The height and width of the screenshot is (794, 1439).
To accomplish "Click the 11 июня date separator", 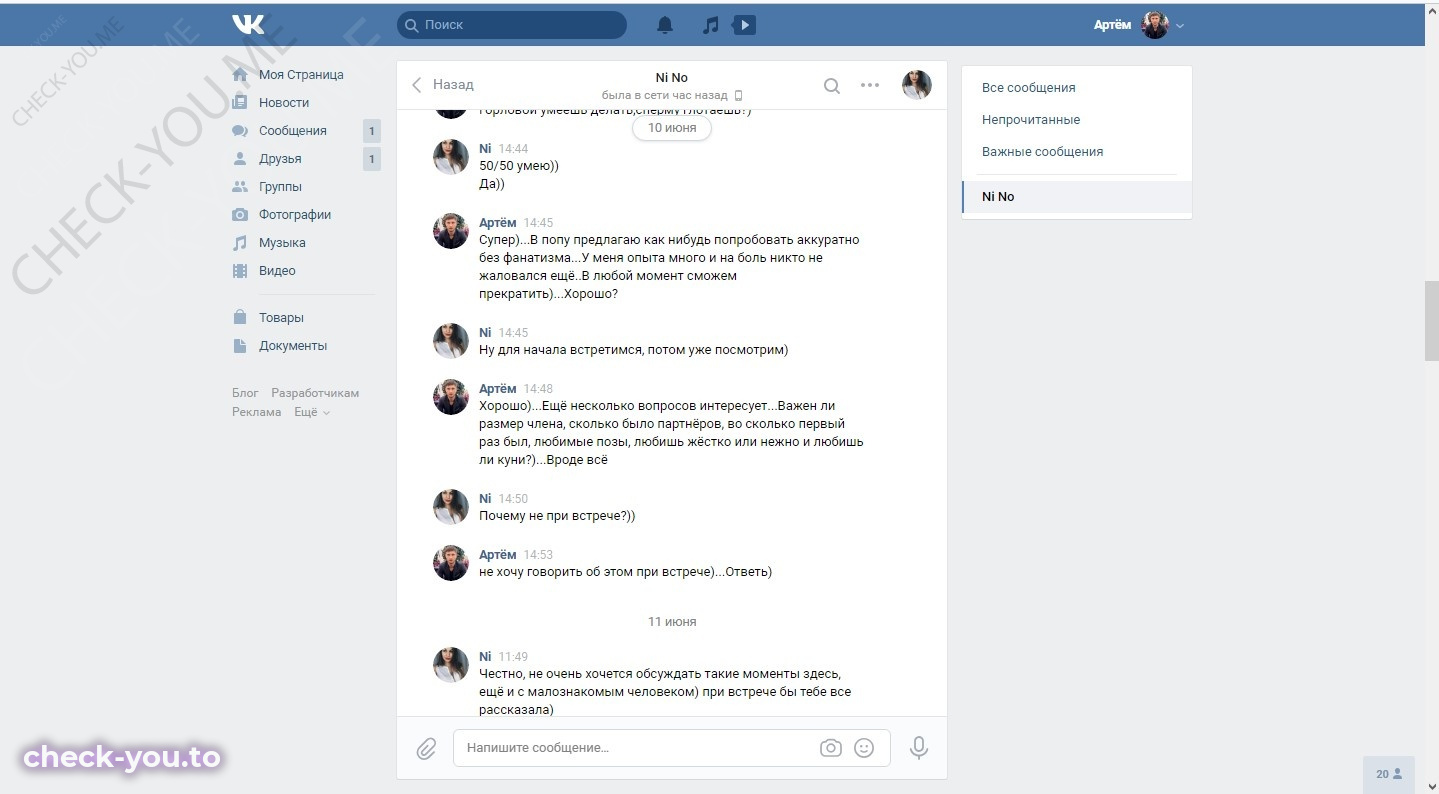I will (672, 622).
